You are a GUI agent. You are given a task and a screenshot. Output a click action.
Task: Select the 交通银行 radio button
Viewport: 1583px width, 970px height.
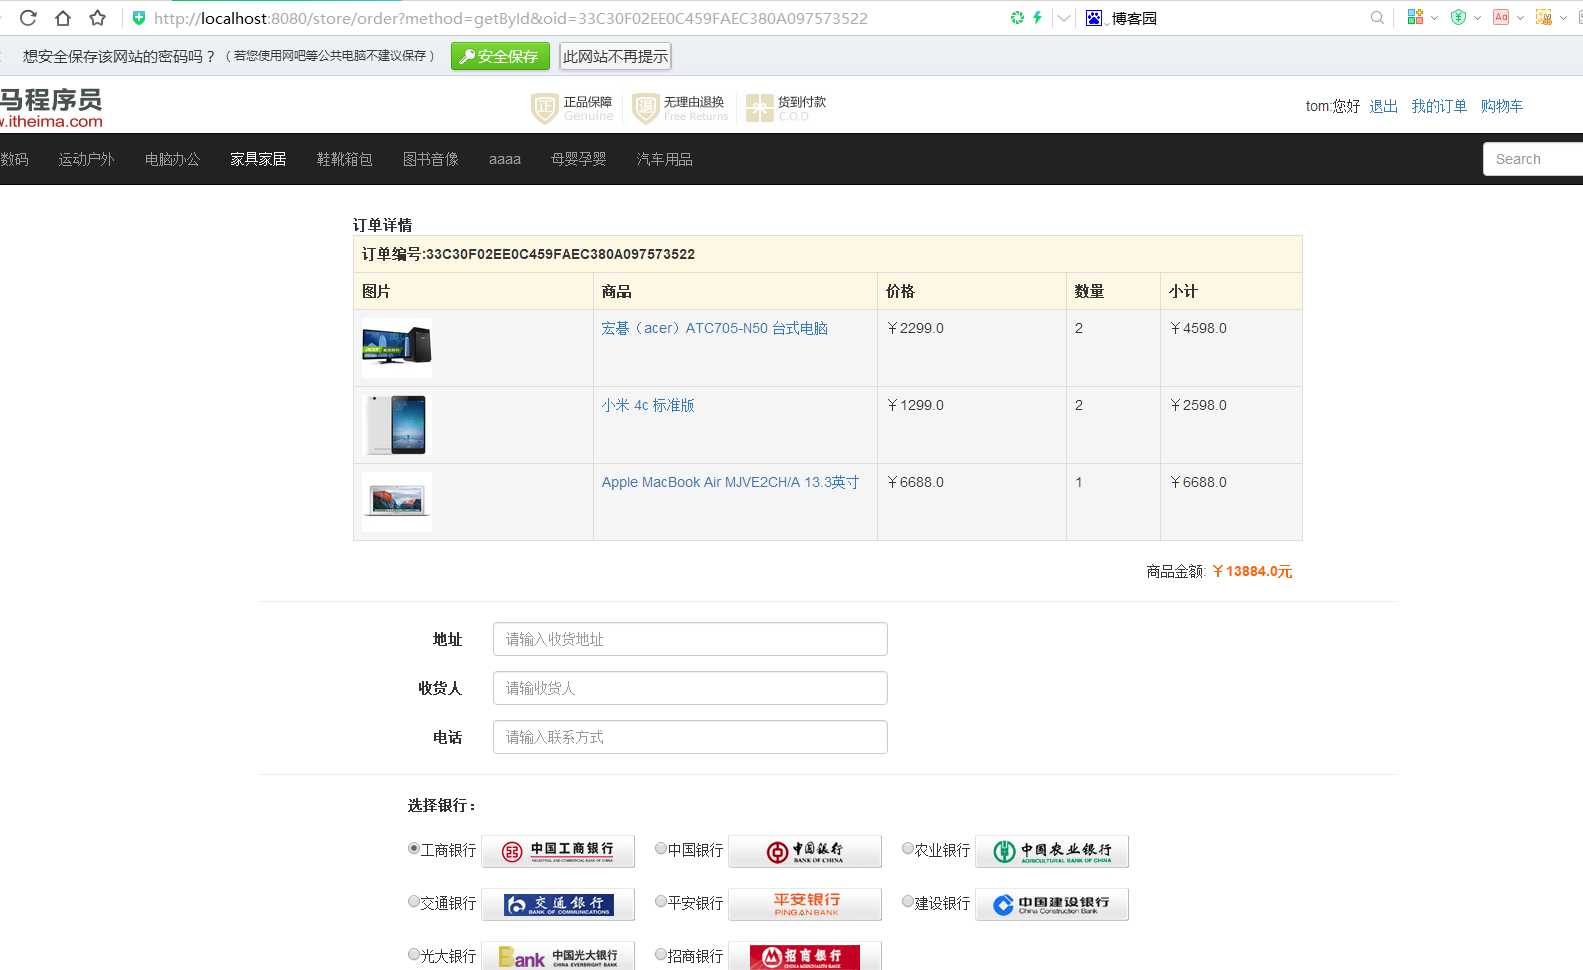414,901
